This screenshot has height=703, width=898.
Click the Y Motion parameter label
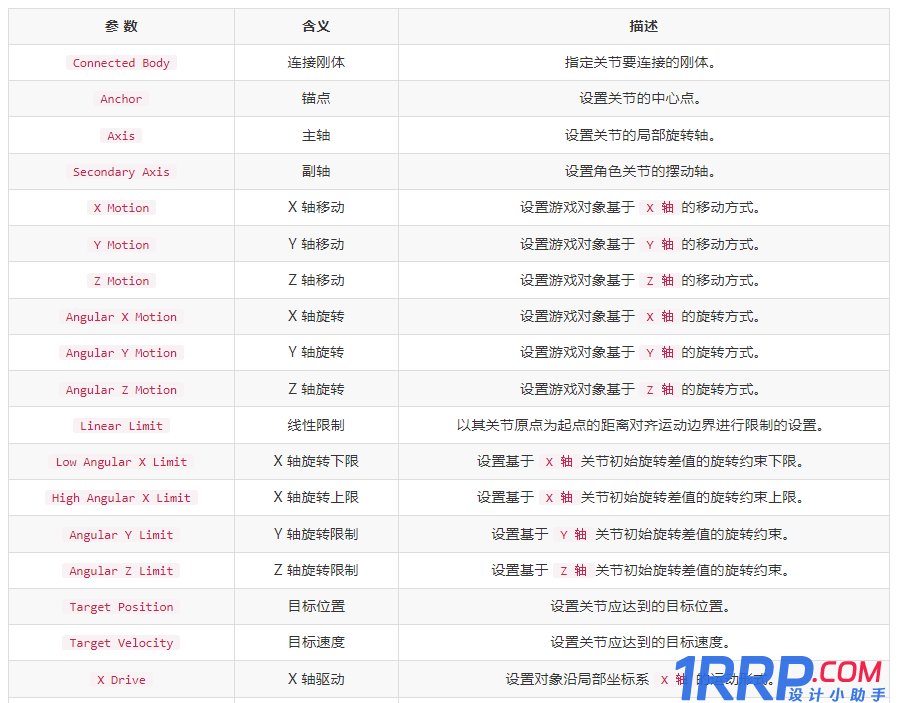click(121, 244)
